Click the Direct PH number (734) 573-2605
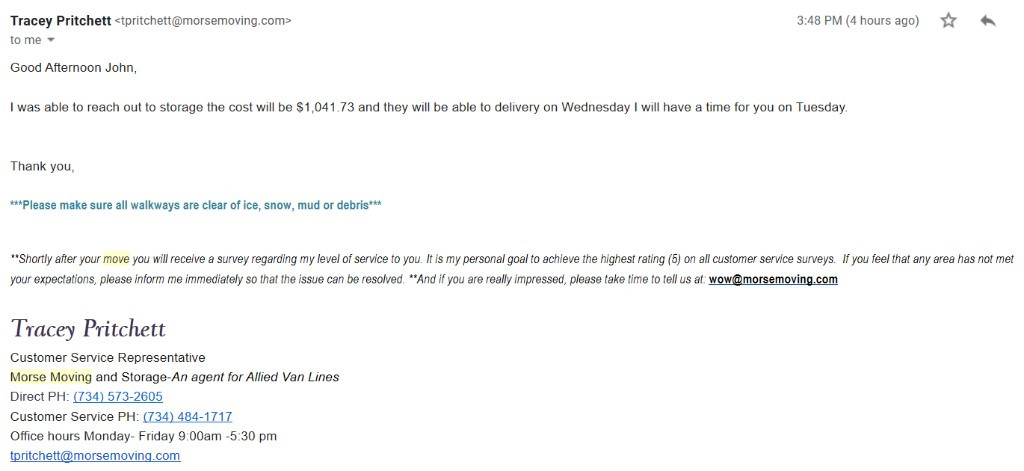Viewport: 1024px width, 471px height. [117, 397]
